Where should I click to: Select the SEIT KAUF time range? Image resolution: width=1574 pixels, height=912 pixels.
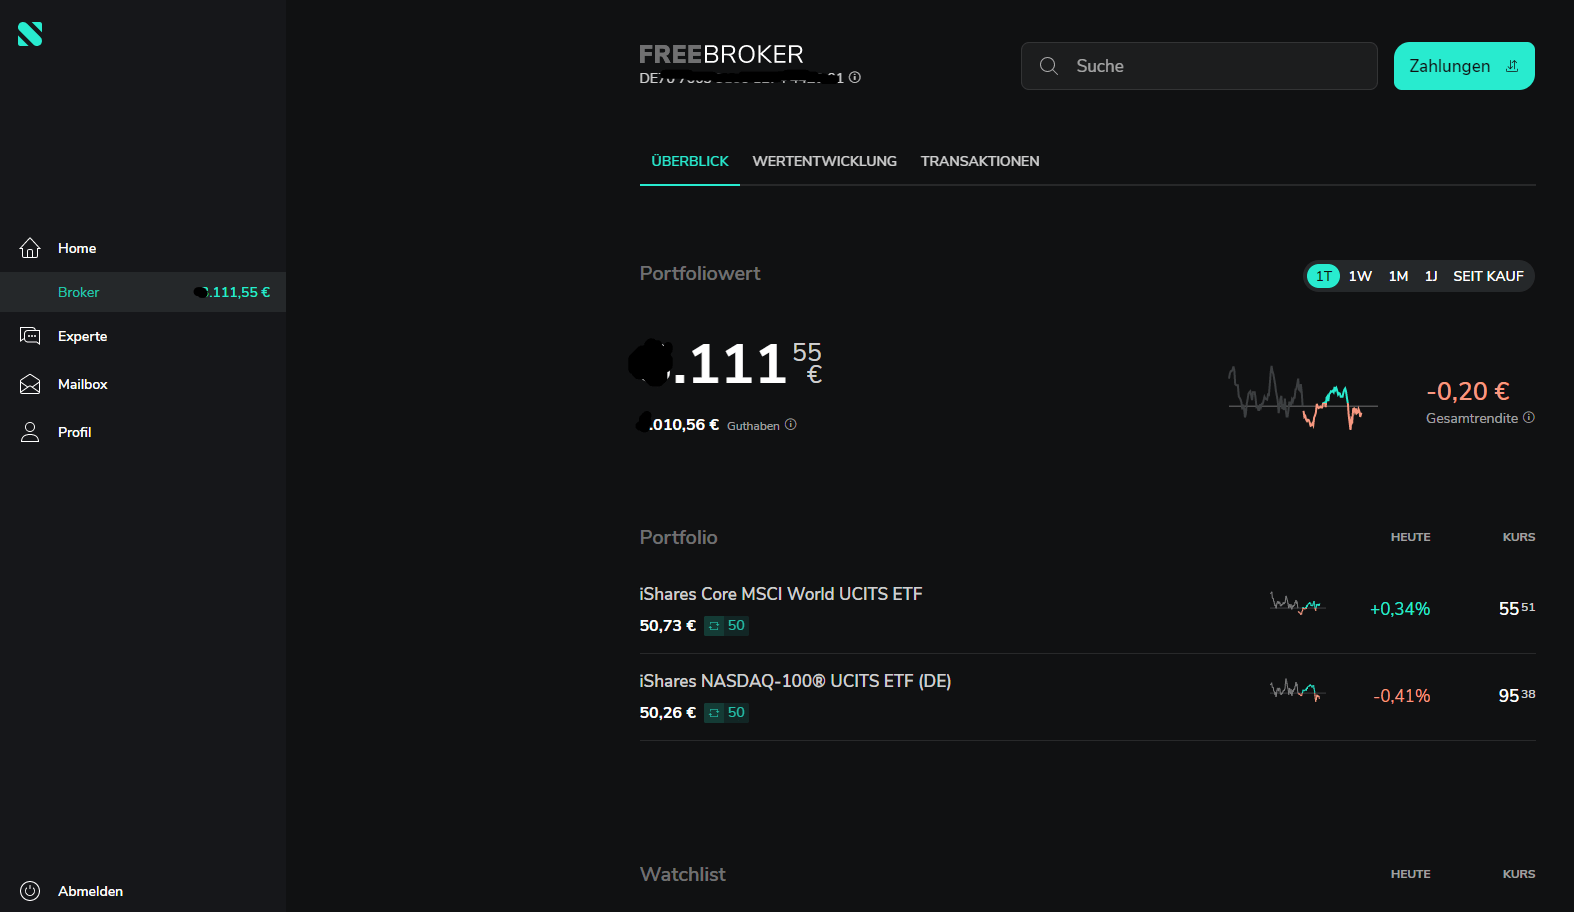1488,276
